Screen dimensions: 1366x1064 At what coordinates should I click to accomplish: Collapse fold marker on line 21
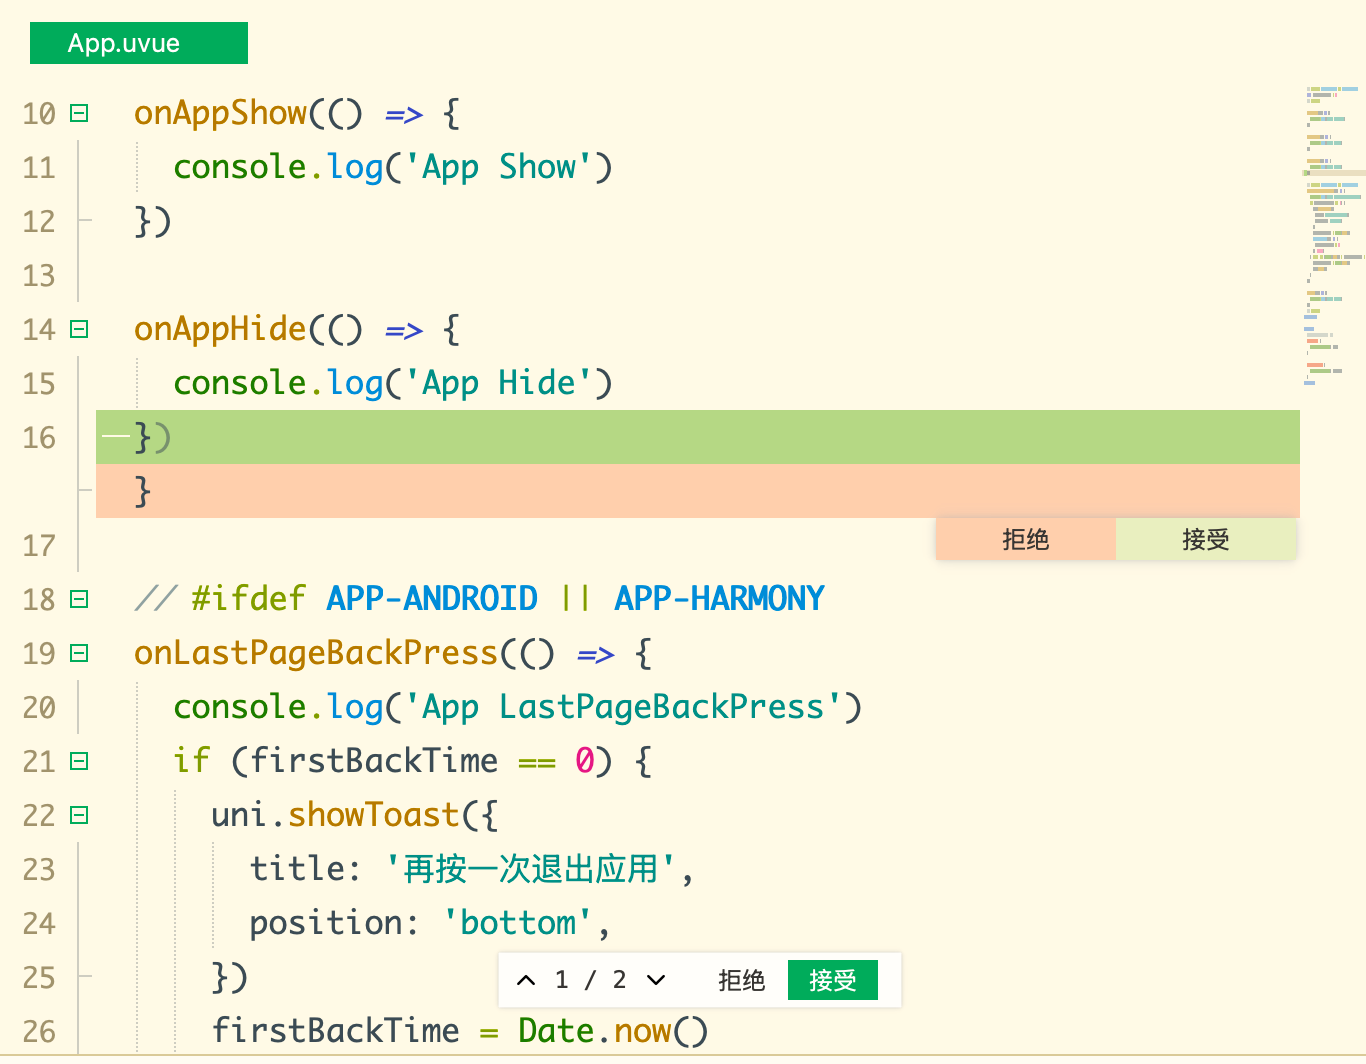coord(79,761)
